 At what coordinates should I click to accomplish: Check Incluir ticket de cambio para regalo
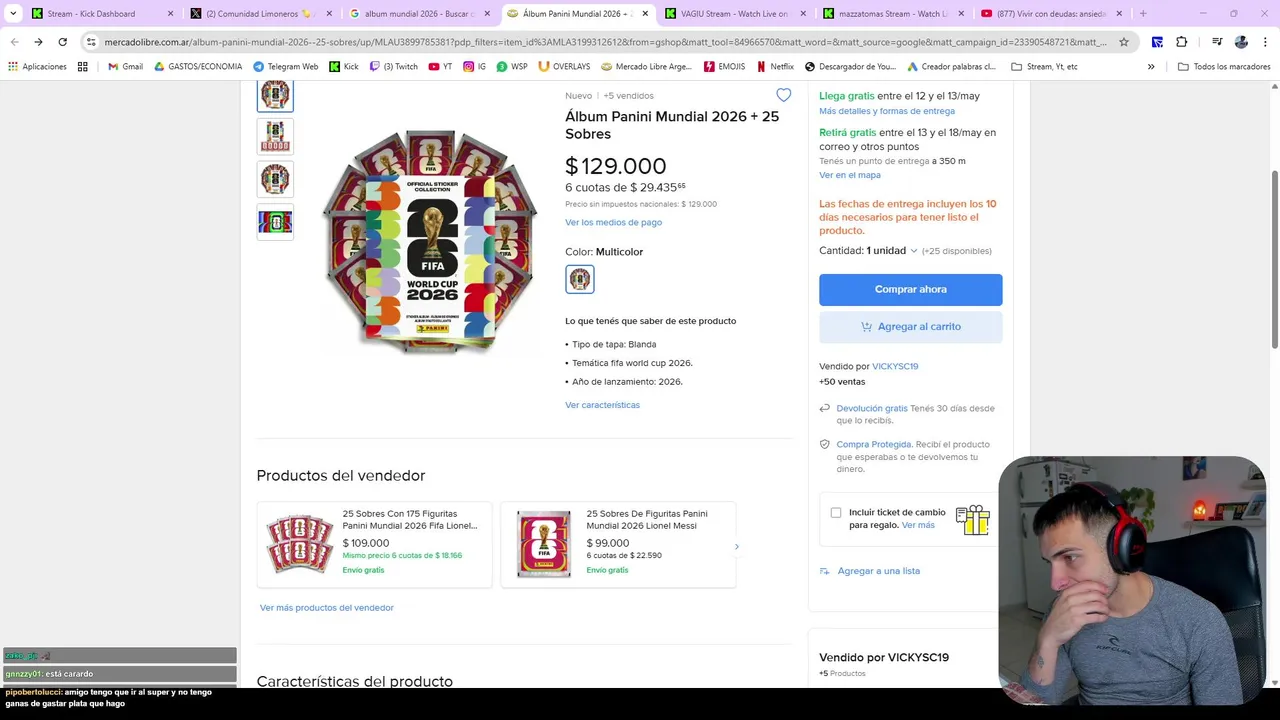836,513
